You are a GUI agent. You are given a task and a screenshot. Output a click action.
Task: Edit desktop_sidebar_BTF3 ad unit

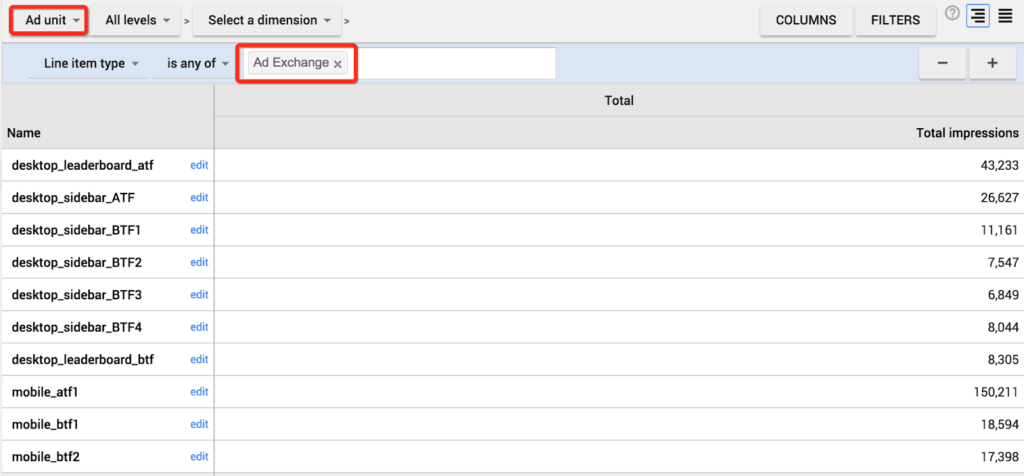pyautogui.click(x=199, y=294)
